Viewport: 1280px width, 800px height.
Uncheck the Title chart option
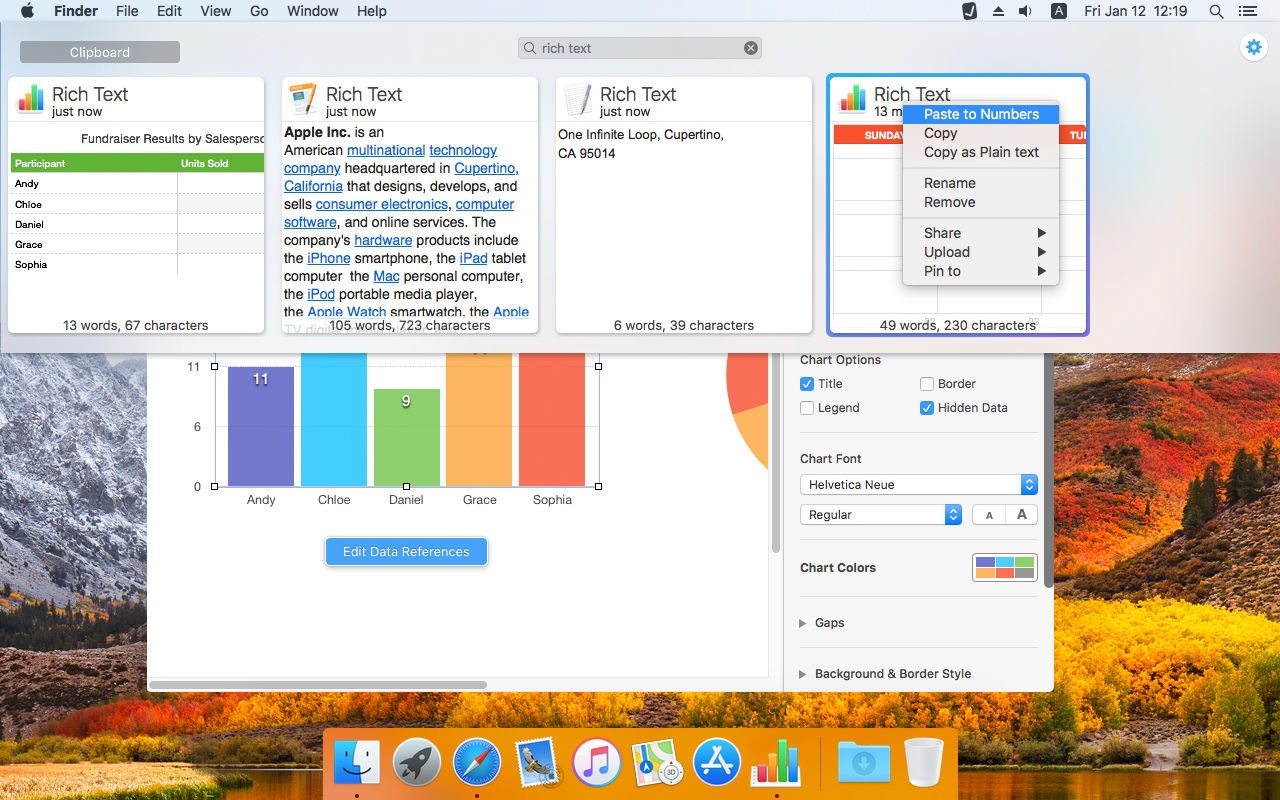click(x=807, y=384)
